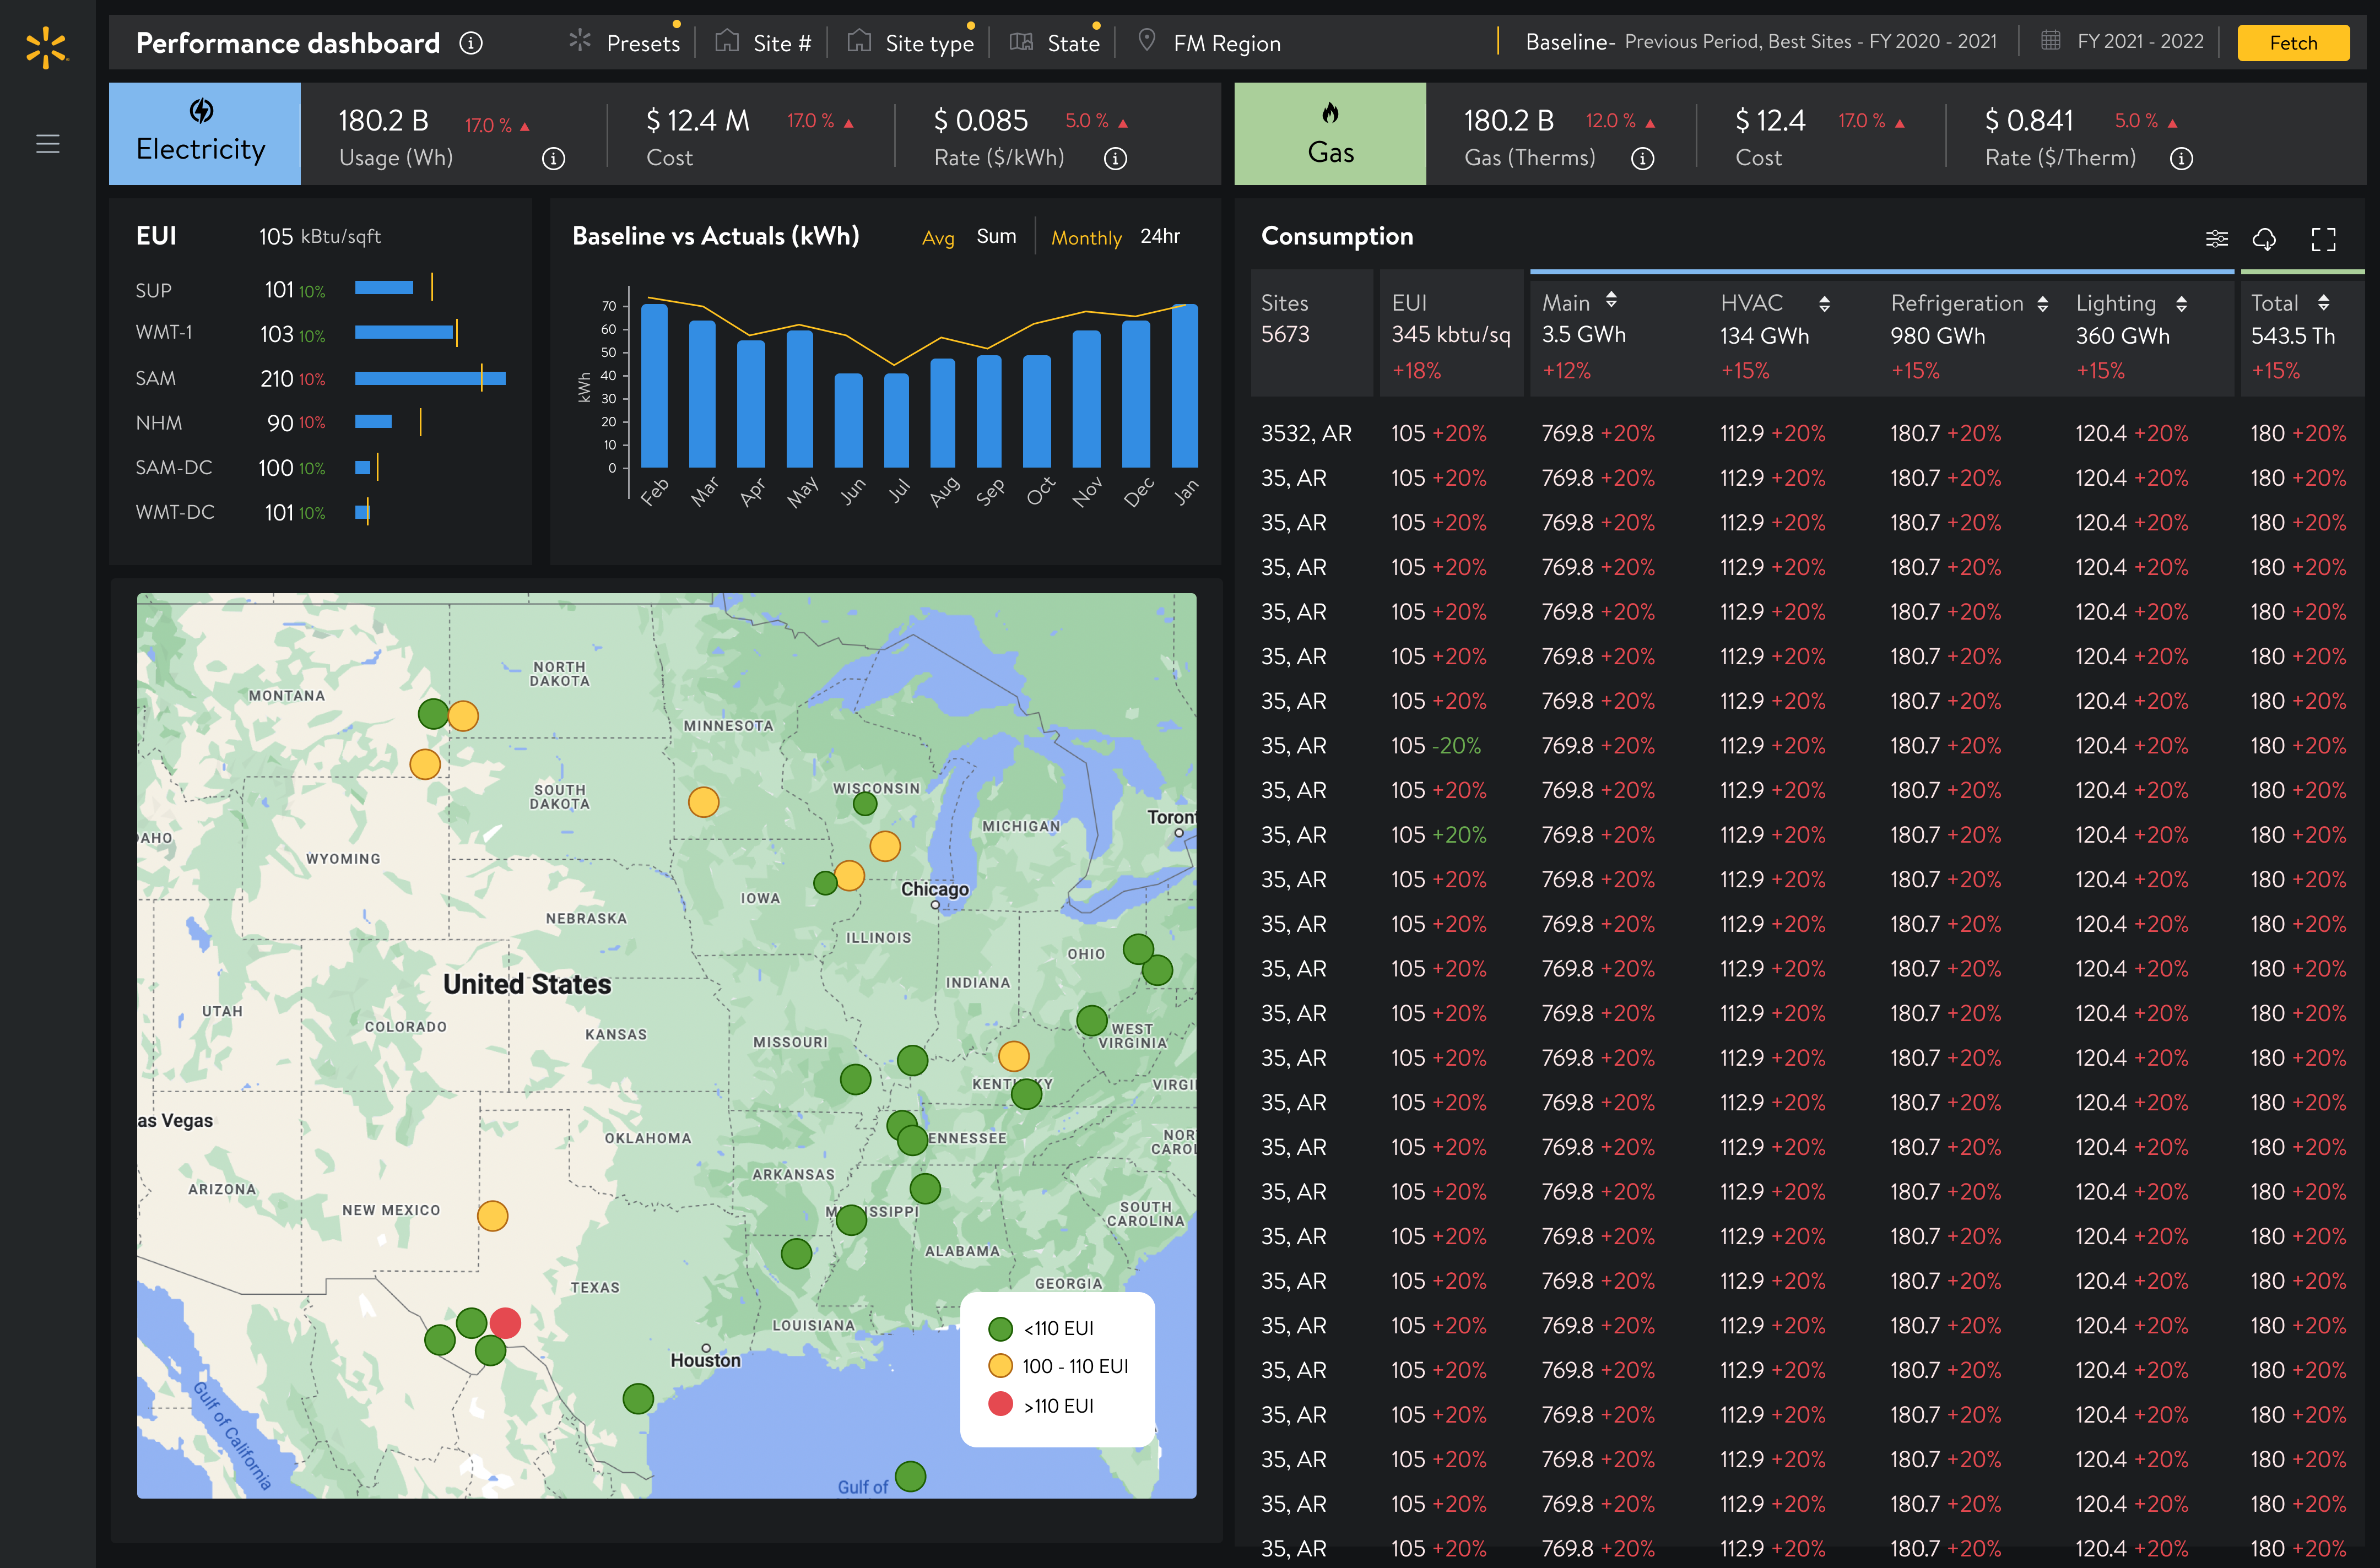Click the Site # store icon
Image resolution: width=2380 pixels, height=1568 pixels.
(x=727, y=41)
